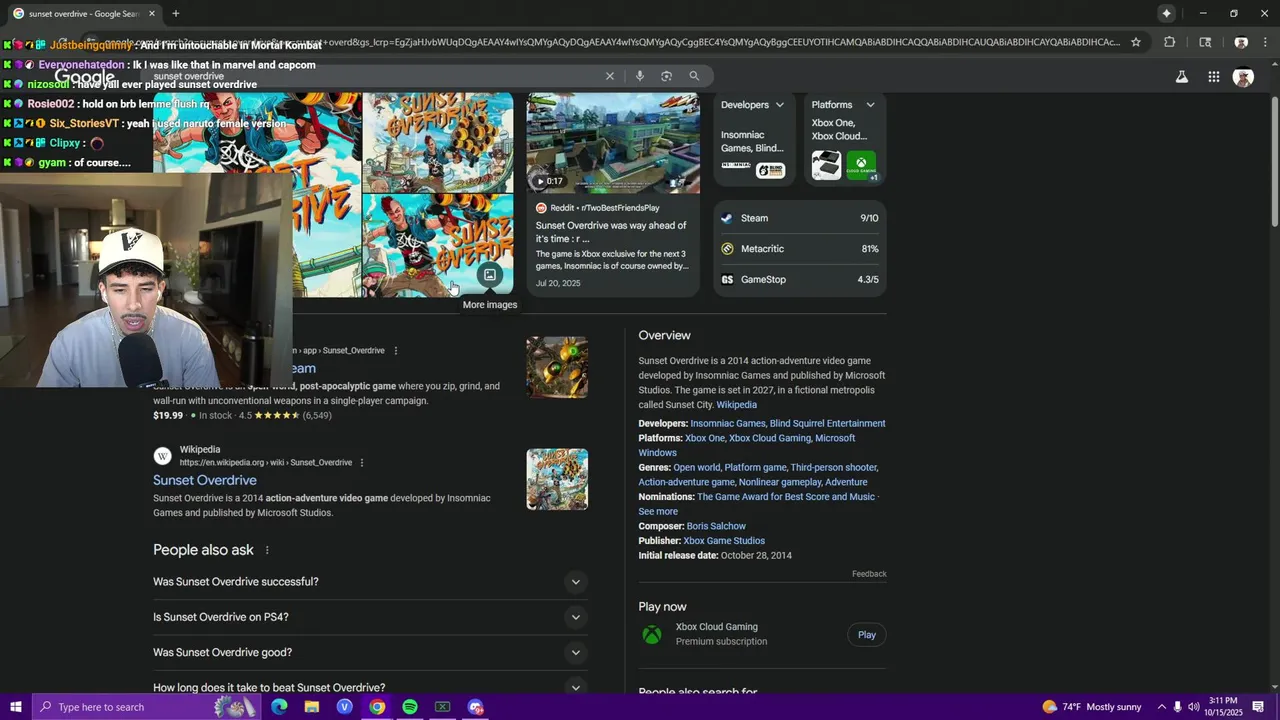
Task: Click the Gemini sparkle button in the title bar
Action: (1166, 13)
